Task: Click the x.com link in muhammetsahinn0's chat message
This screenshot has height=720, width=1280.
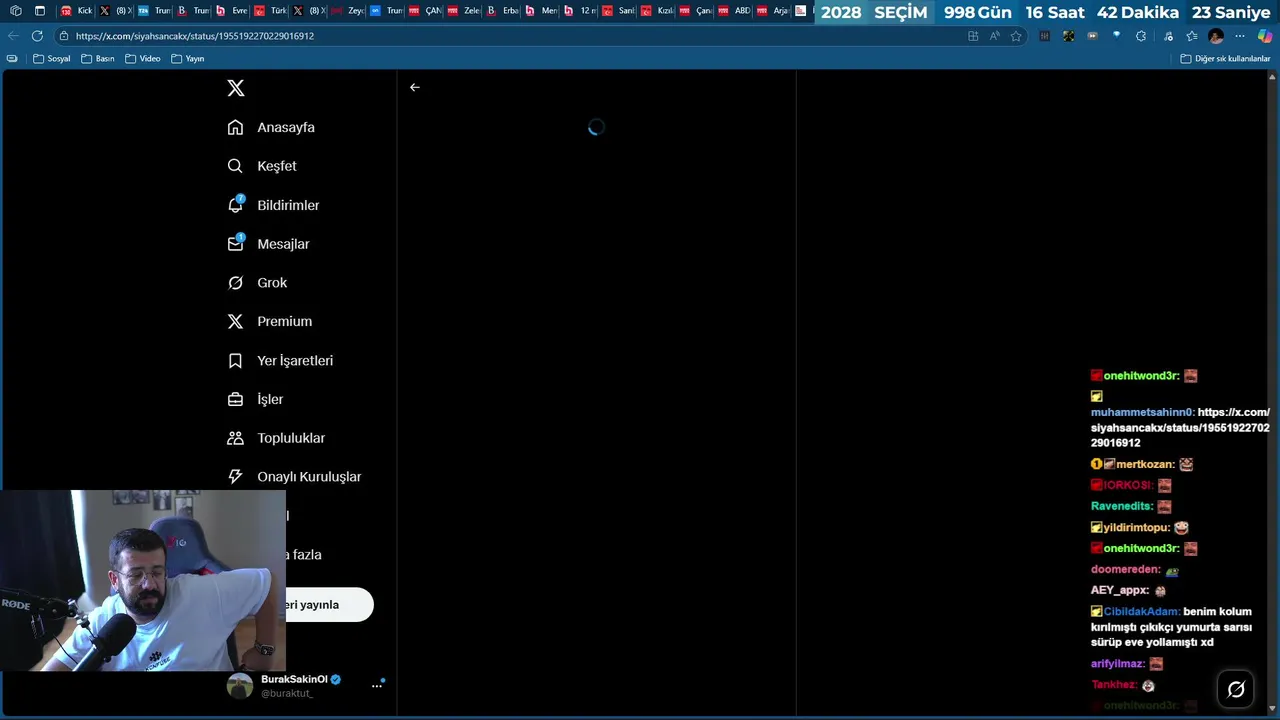Action: (1180, 427)
